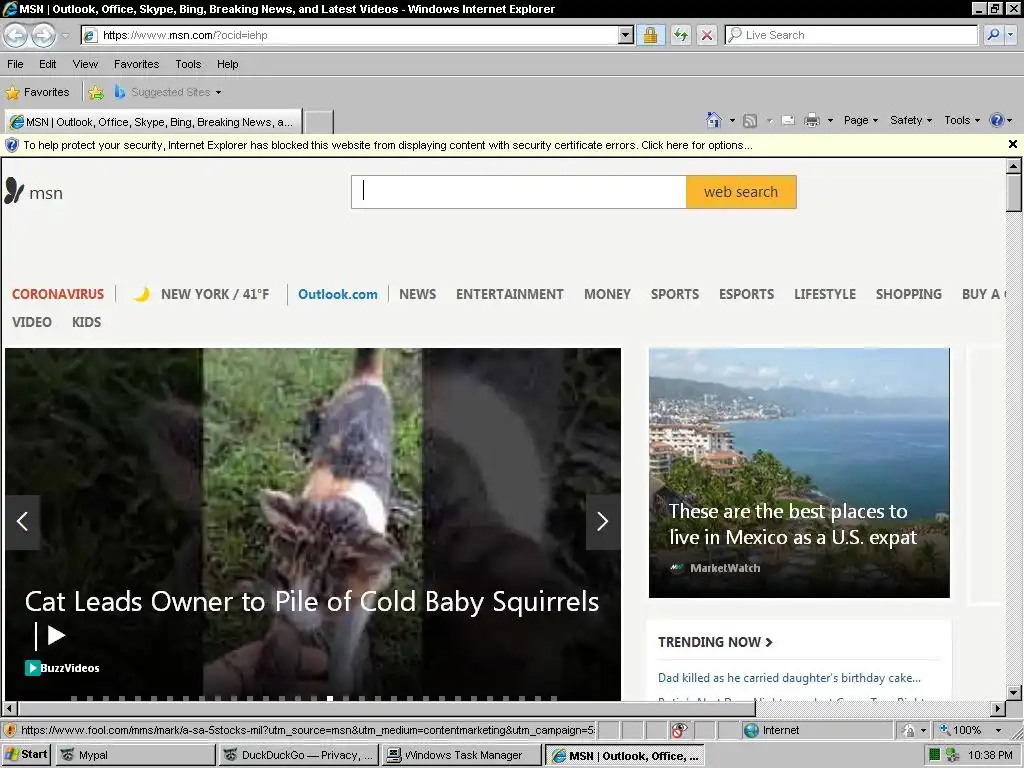Go forward with the Forward arrow button
The height and width of the screenshot is (768, 1024).
(43, 35)
